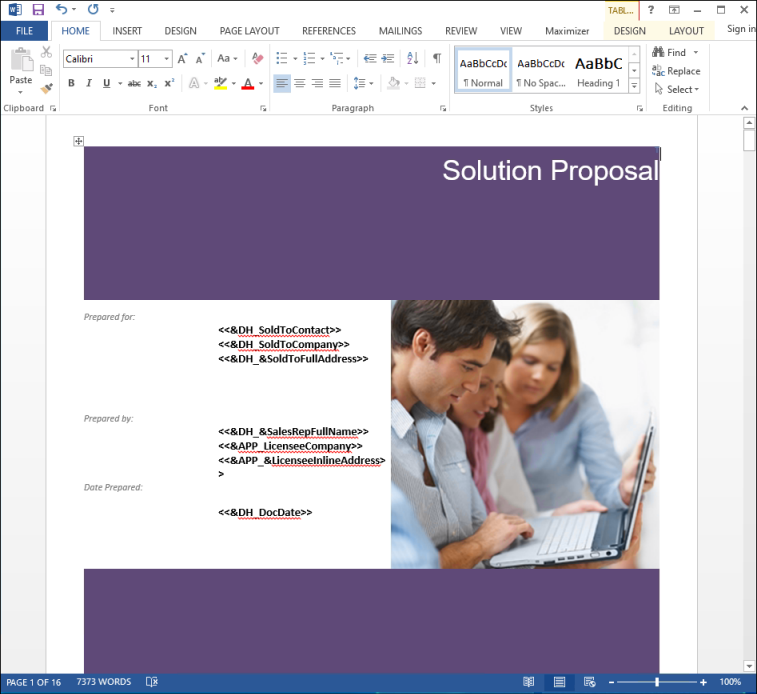Start a bulleted list

[282, 59]
